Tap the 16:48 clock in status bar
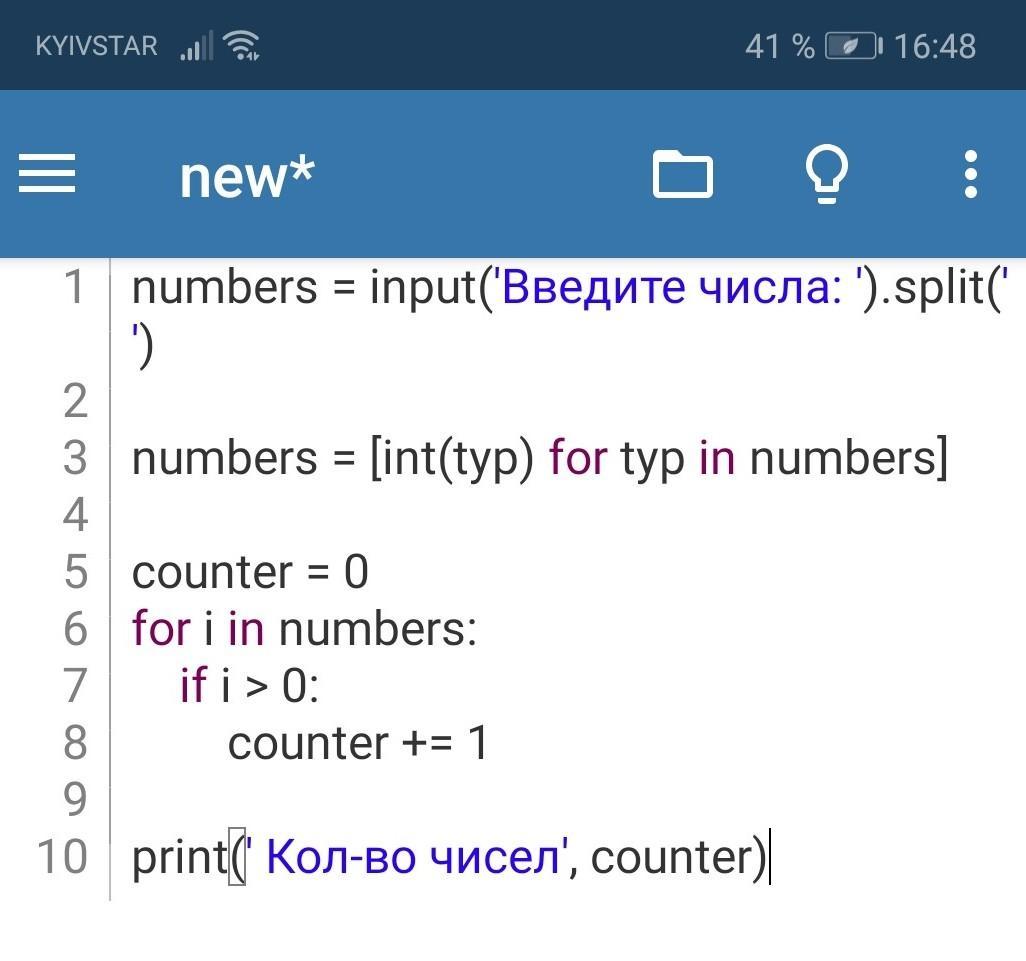Image resolution: width=1026 pixels, height=961 pixels. point(935,46)
